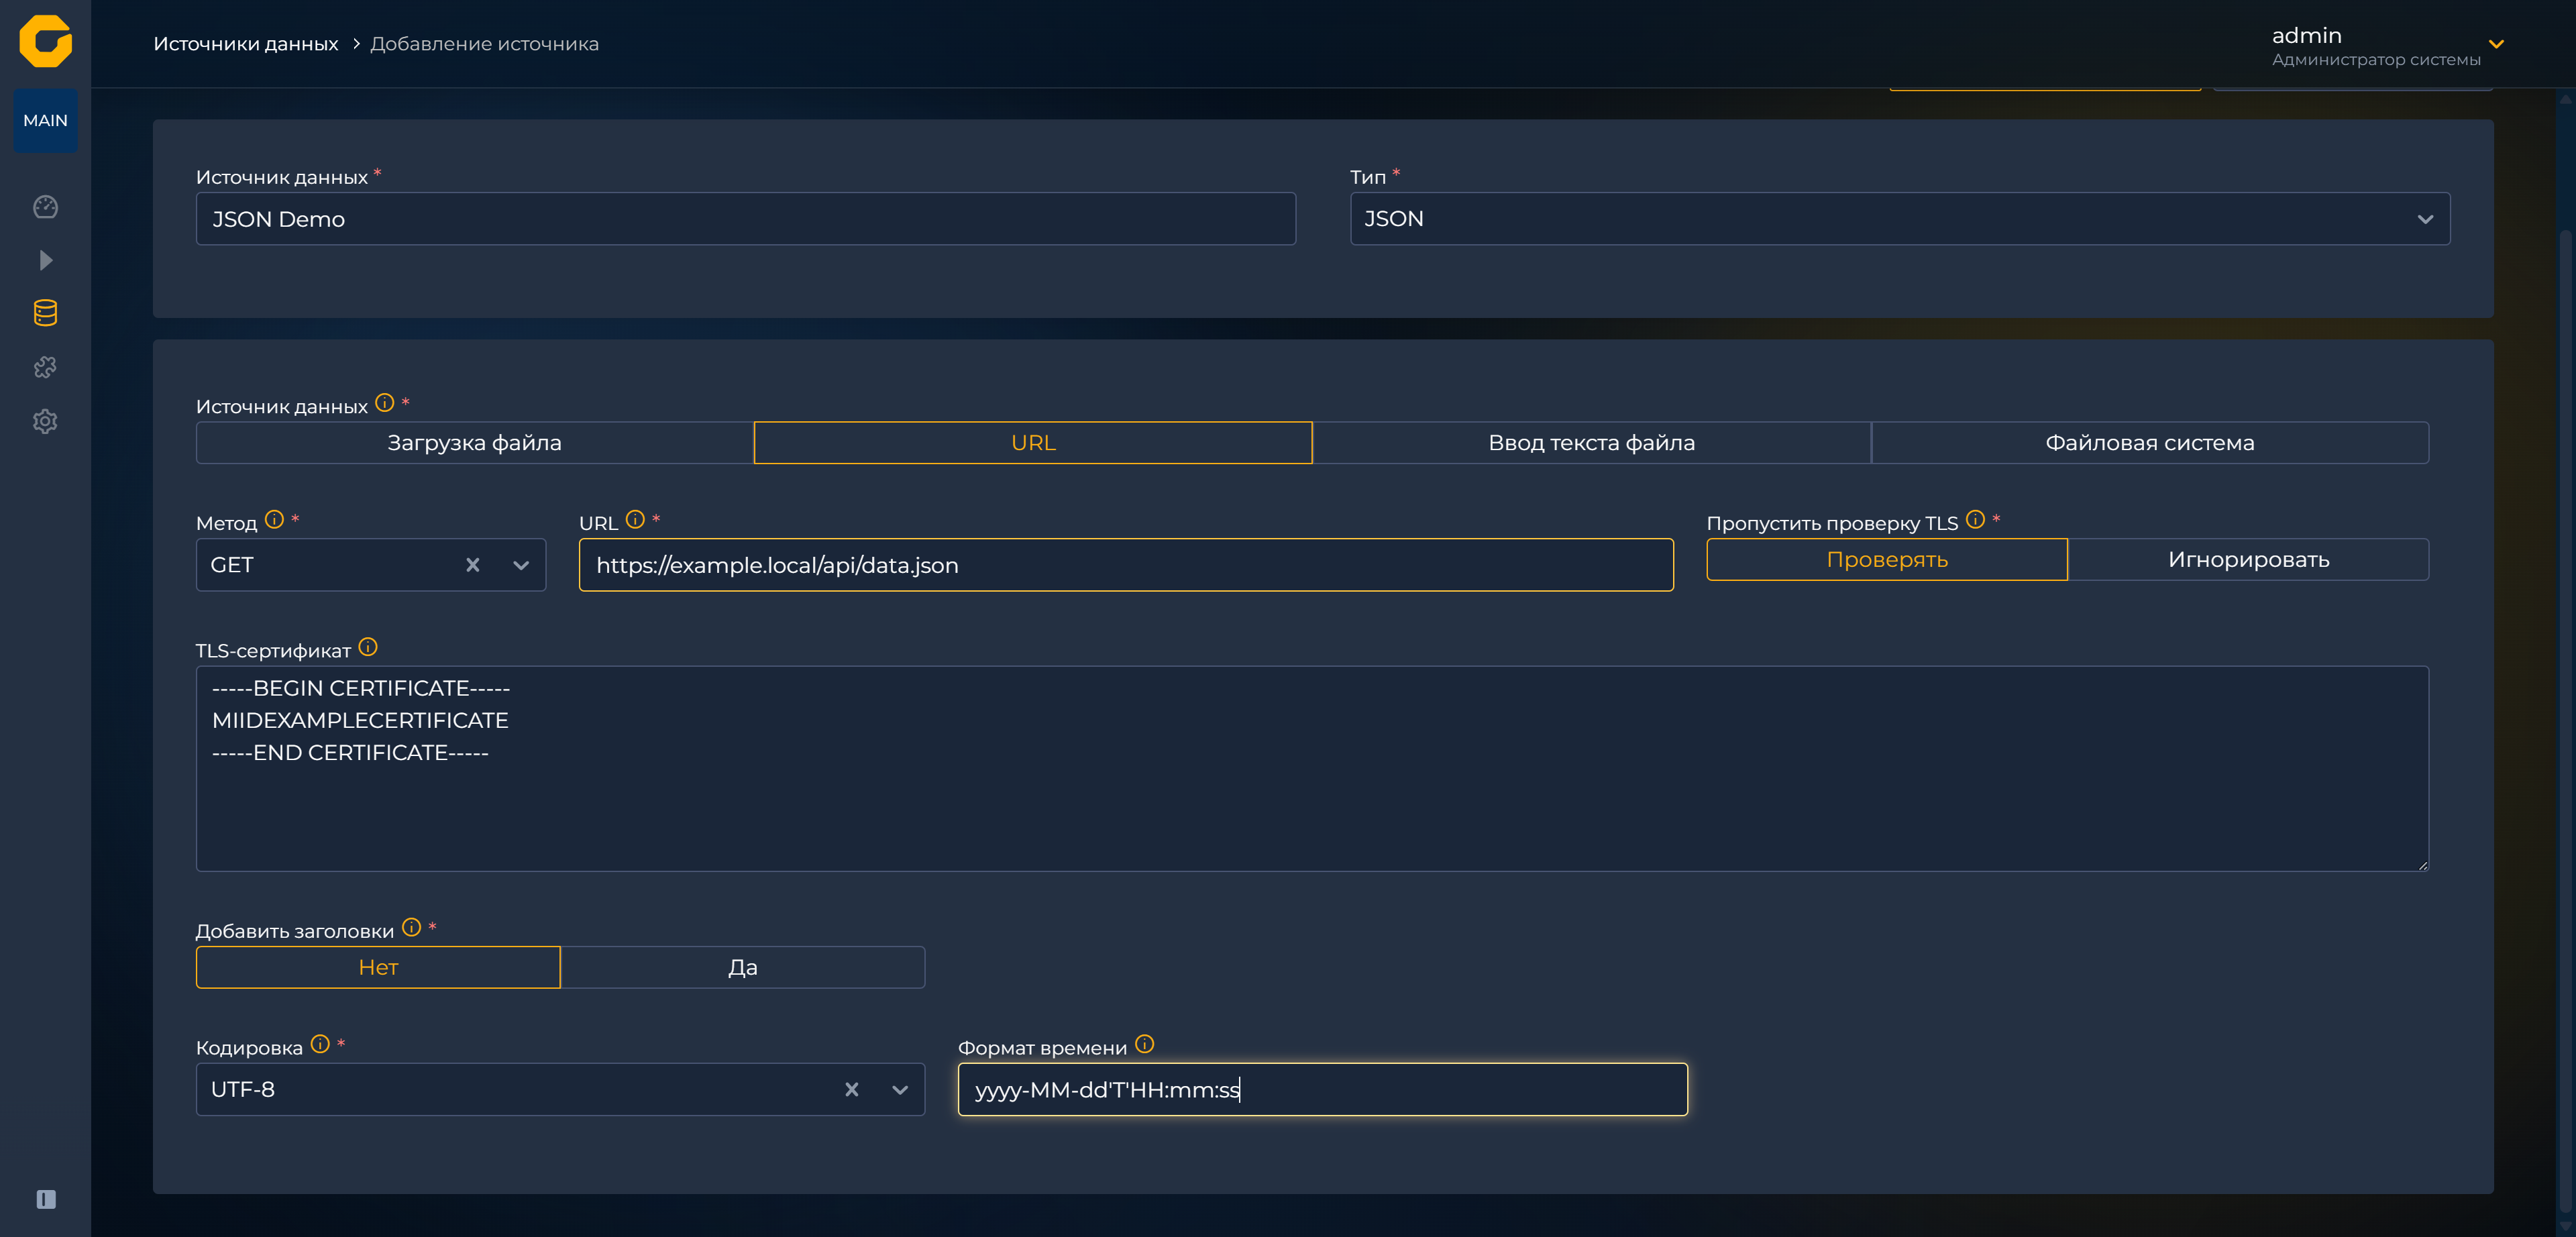Select the Загрузка файла source option
The image size is (2576, 1237).
click(475, 442)
